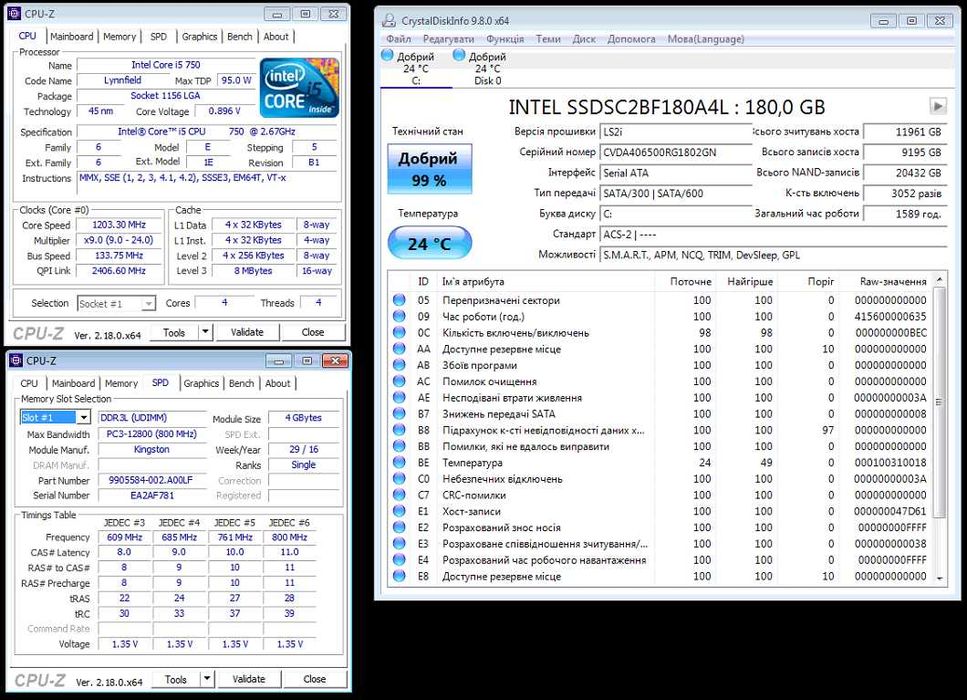Viewport: 967px width, 700px height.
Task: Click the status circle for attribute B7
Action: (x=399, y=414)
